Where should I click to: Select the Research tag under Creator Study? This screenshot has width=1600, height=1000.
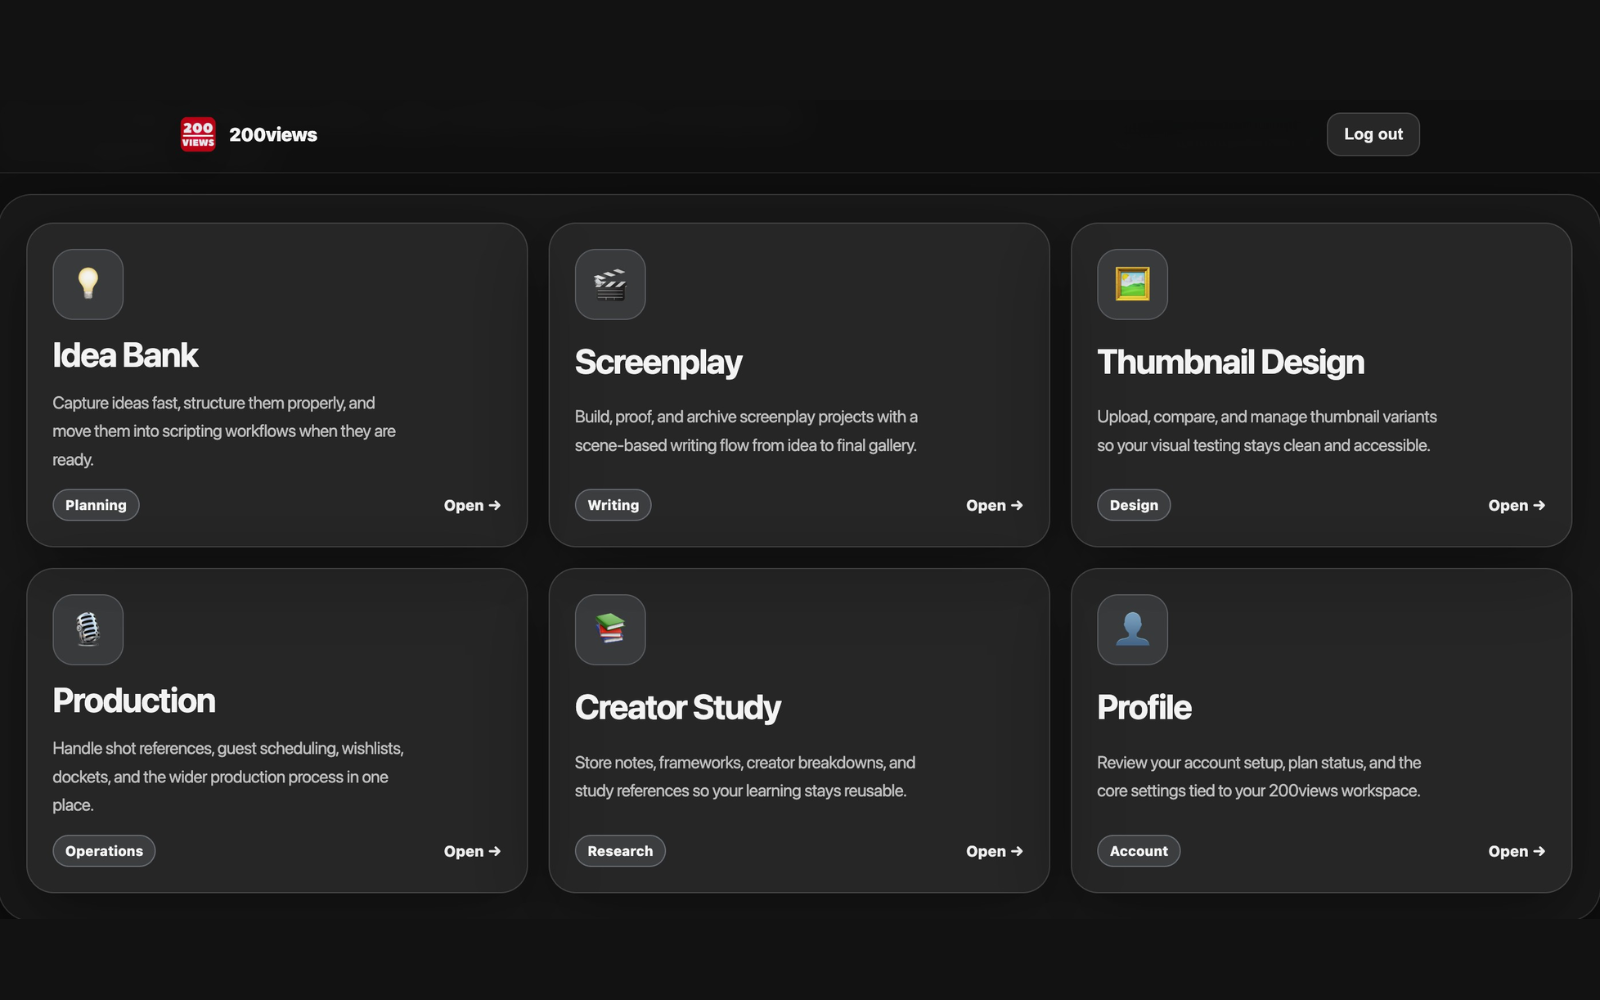[620, 851]
